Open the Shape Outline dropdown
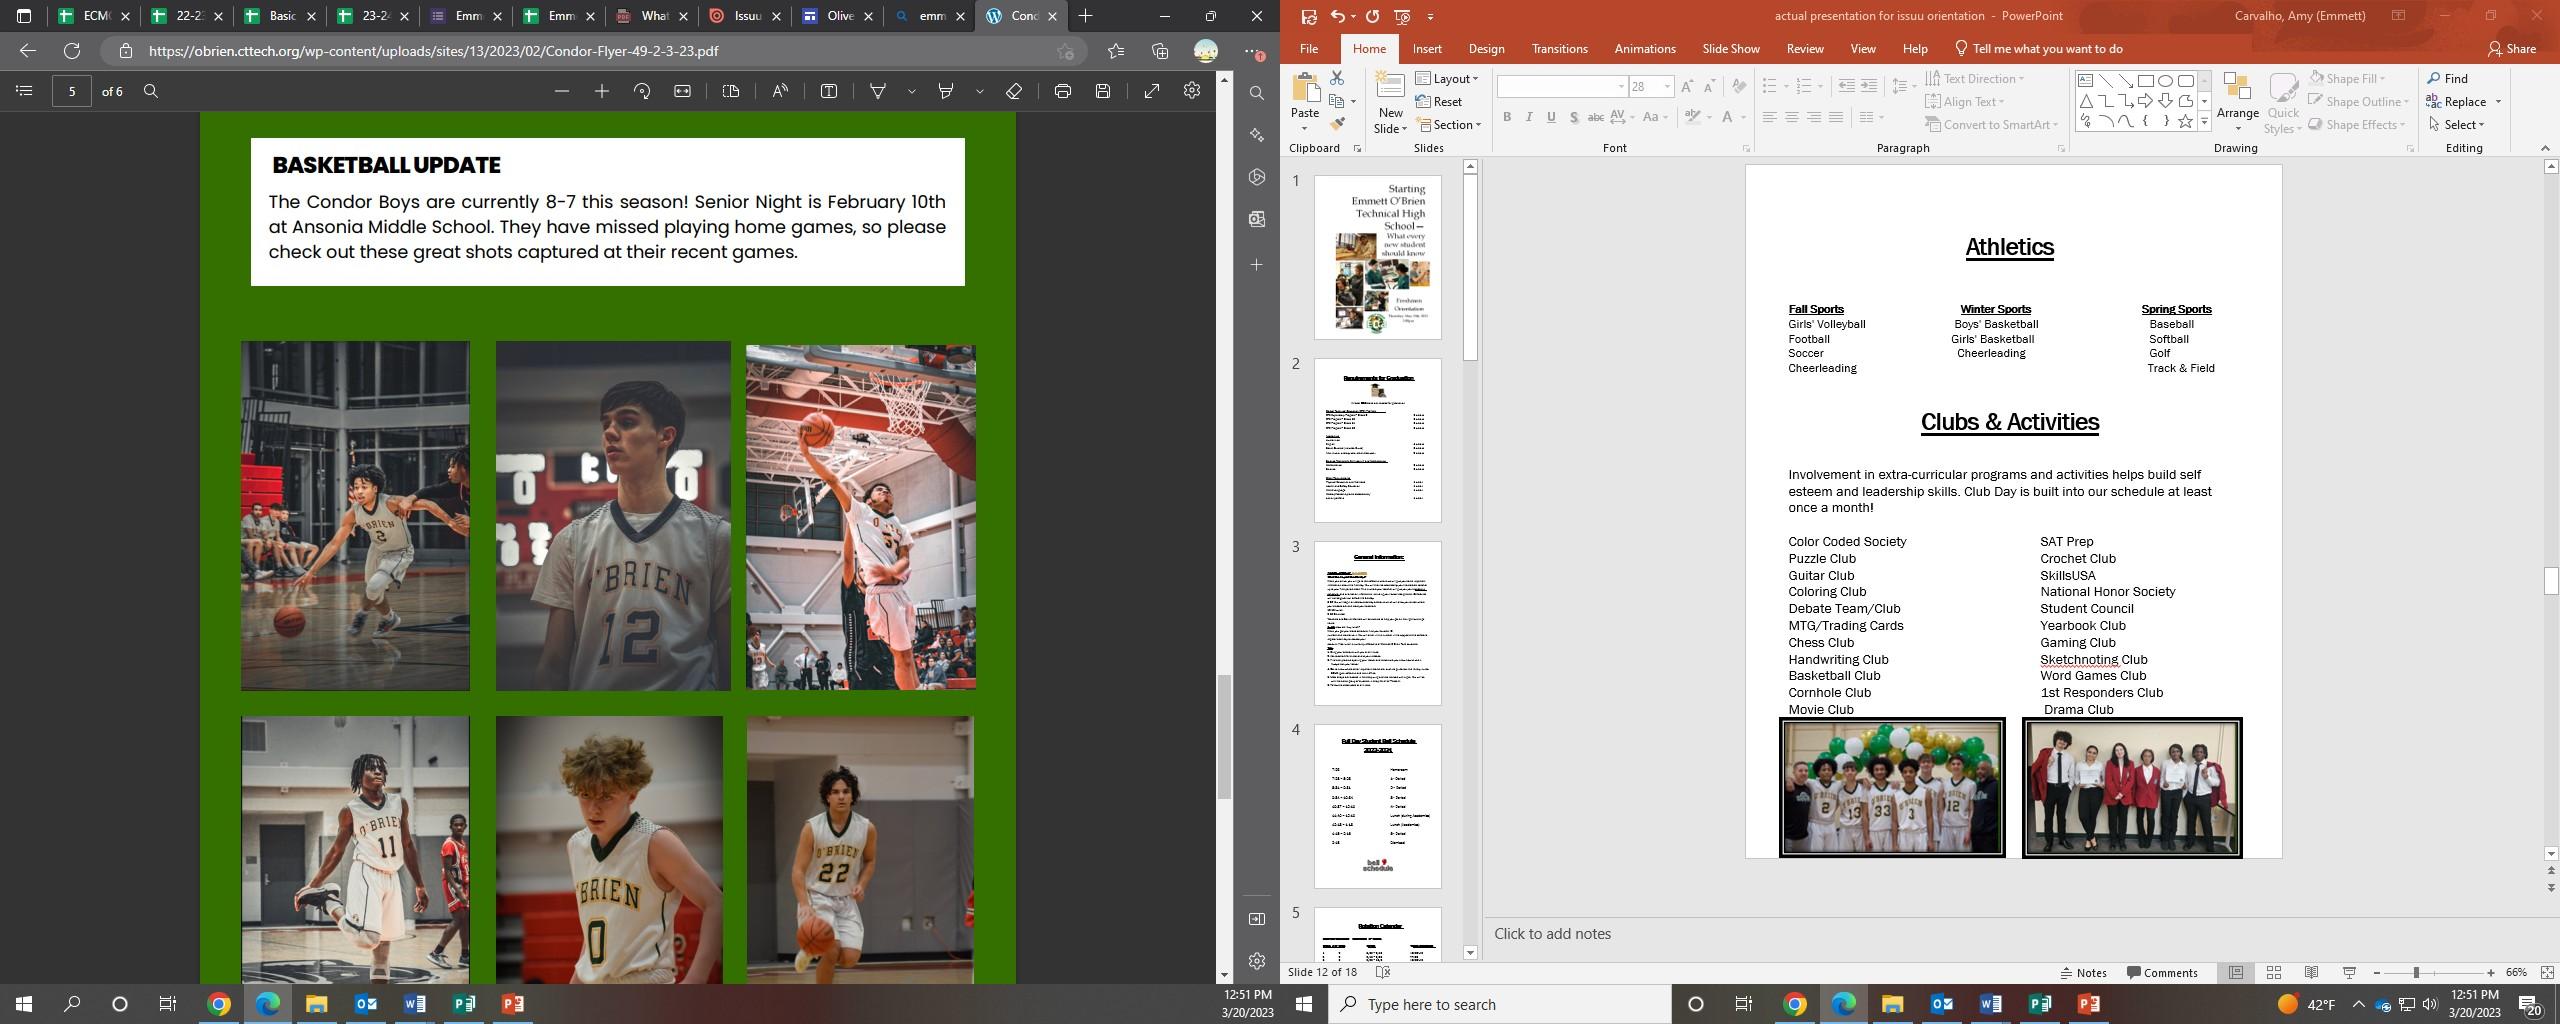The height and width of the screenshot is (1024, 2560). click(2358, 102)
